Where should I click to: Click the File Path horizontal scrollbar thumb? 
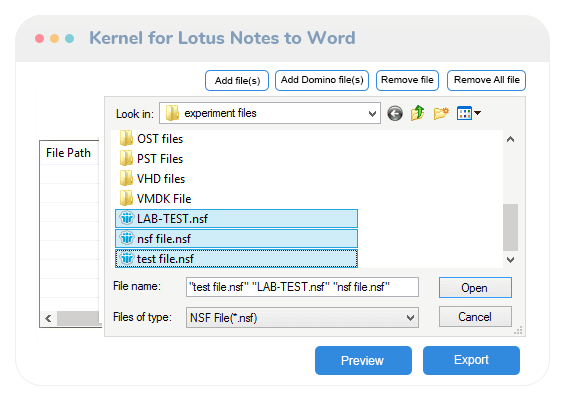(78, 318)
